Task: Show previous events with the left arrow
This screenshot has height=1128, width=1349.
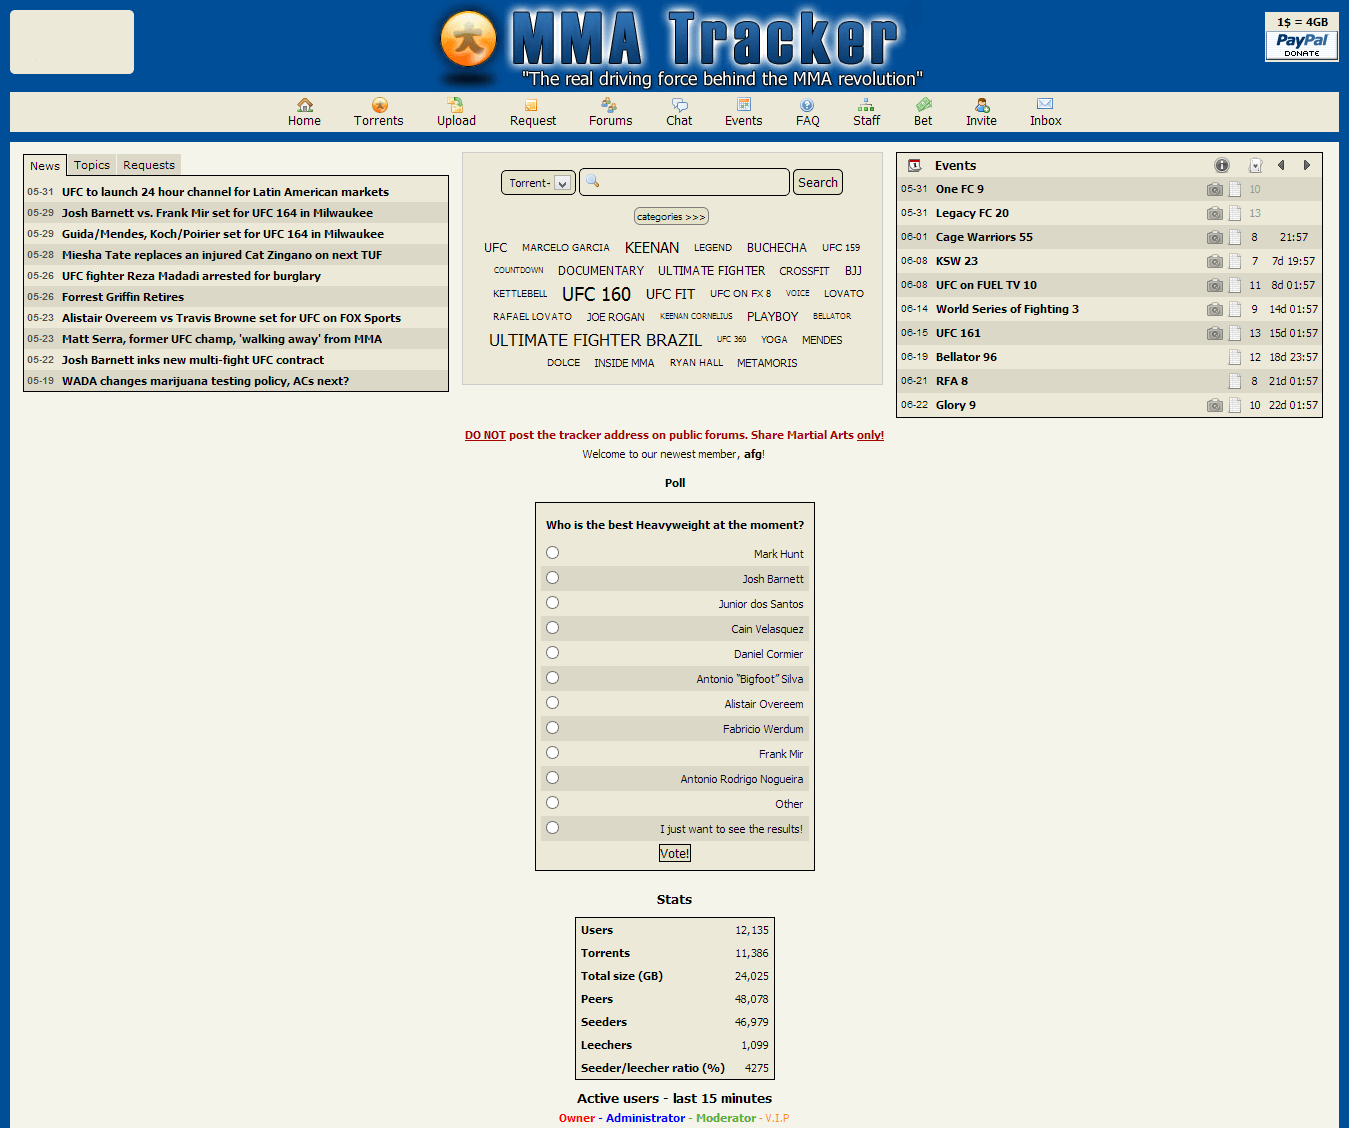Action: pyautogui.click(x=1281, y=165)
